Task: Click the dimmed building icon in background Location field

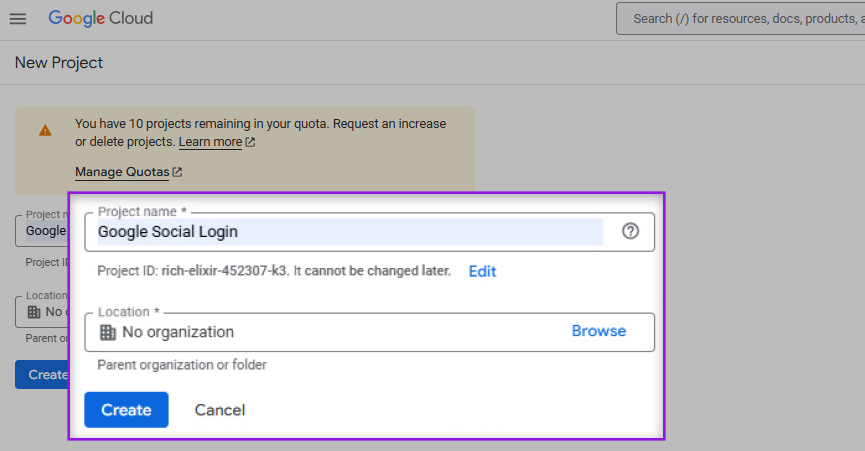Action: [33, 312]
